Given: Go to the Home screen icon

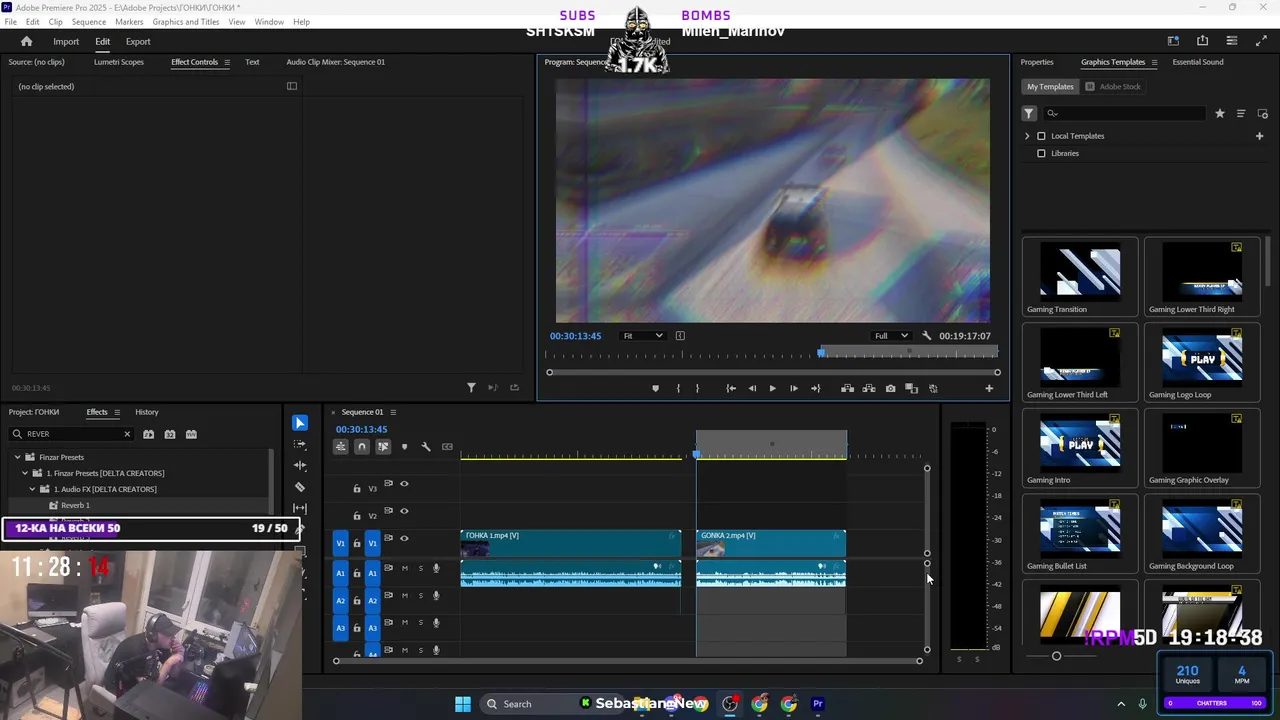Looking at the screenshot, I should (26, 41).
